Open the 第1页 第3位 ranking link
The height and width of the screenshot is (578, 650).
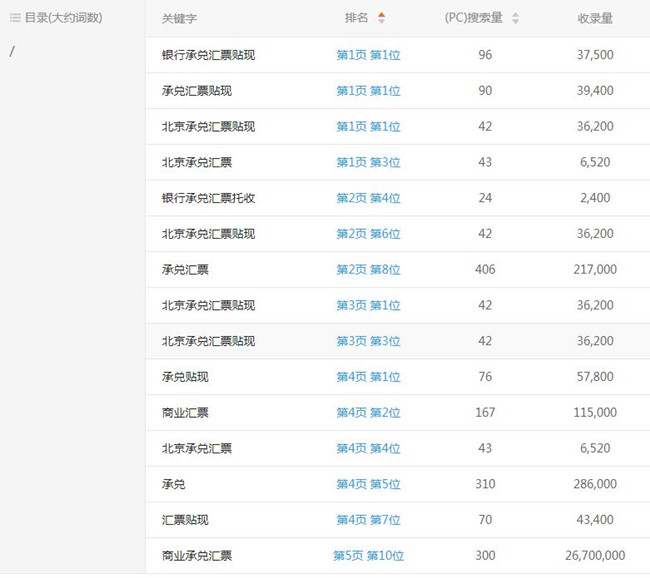click(368, 162)
